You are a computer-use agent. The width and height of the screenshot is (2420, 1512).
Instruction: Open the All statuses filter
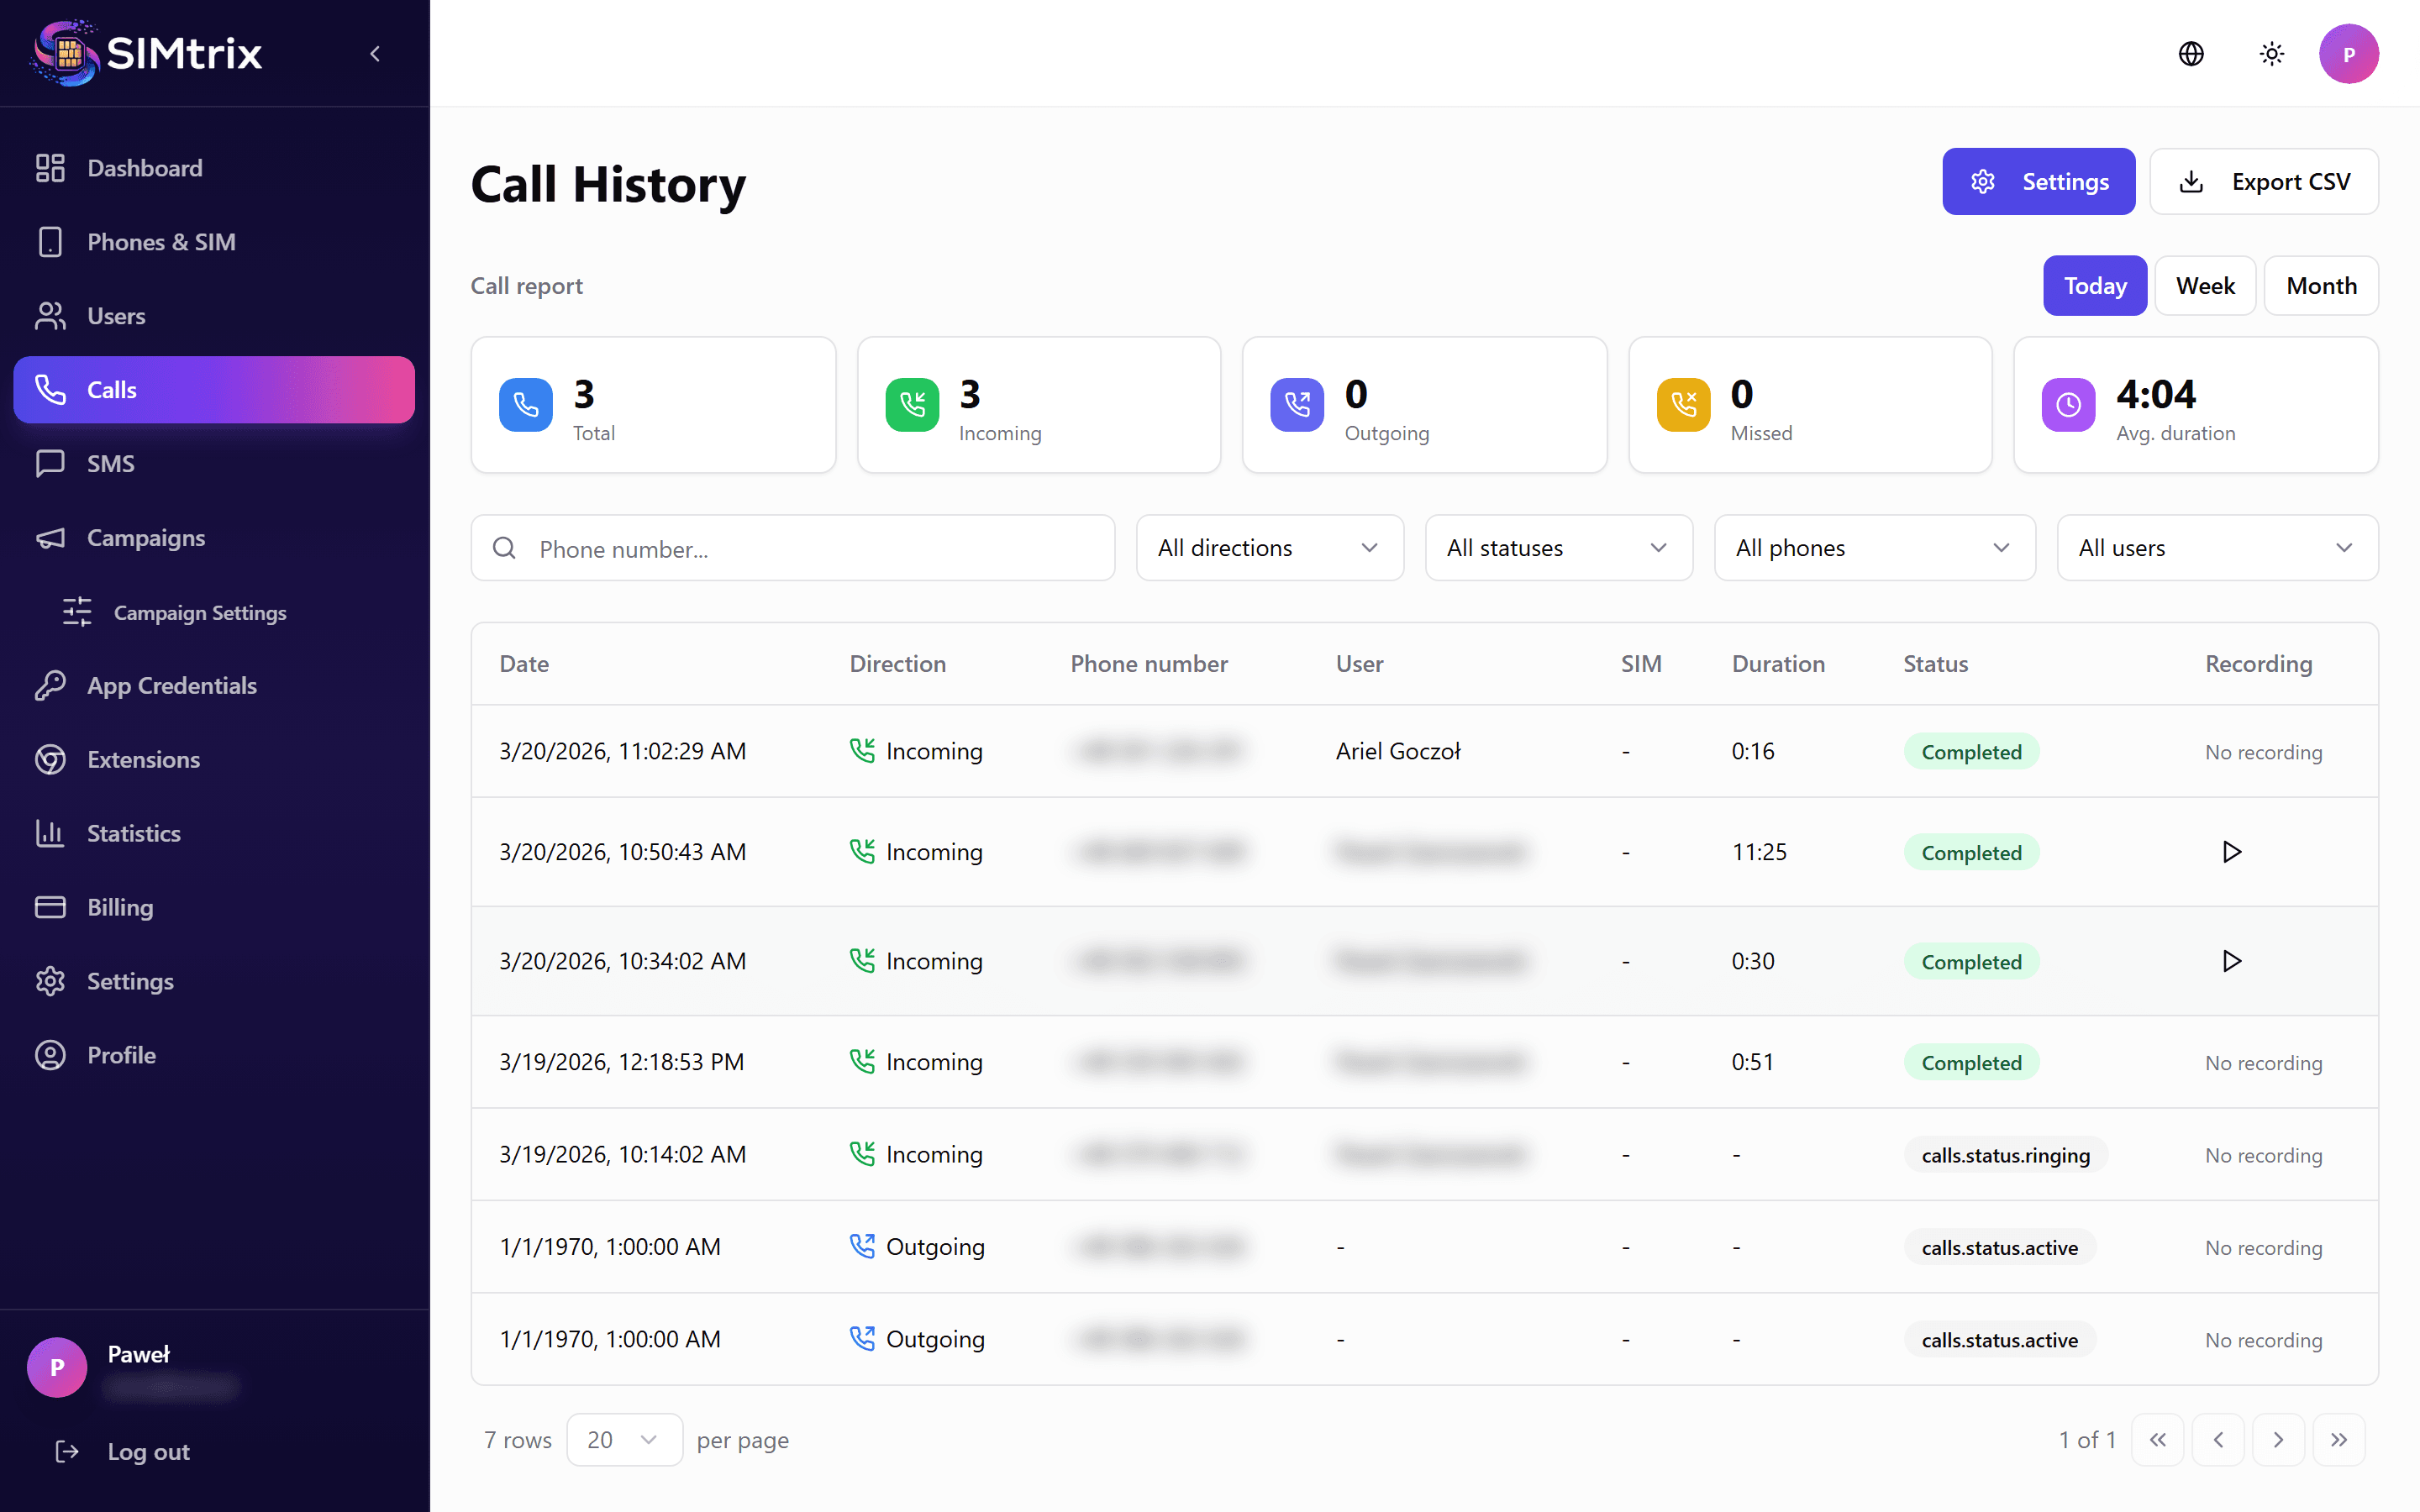(x=1557, y=548)
